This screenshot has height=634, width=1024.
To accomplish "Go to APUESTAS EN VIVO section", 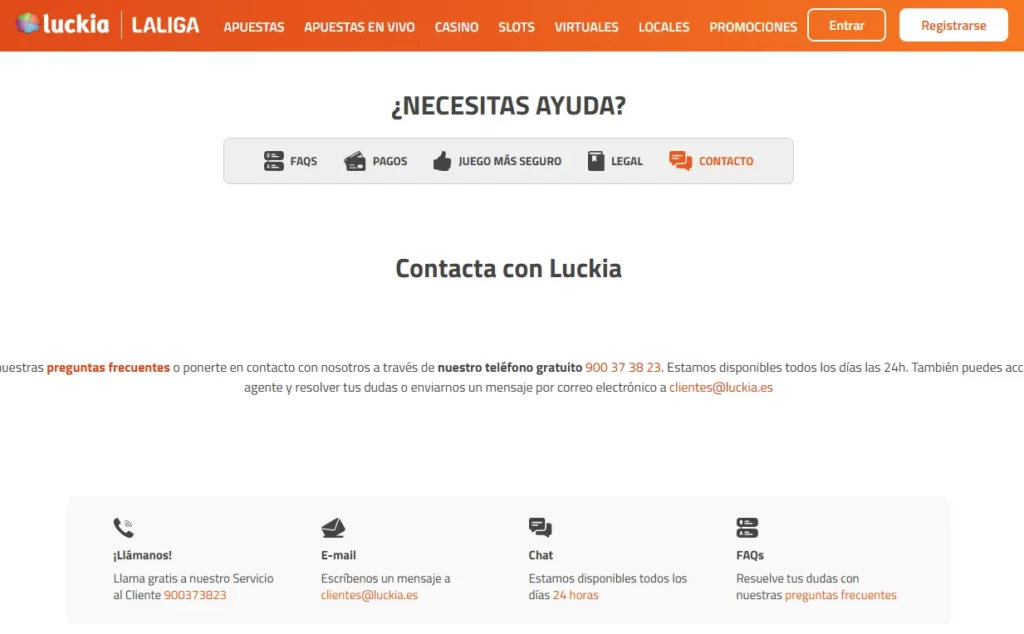I will [x=359, y=27].
